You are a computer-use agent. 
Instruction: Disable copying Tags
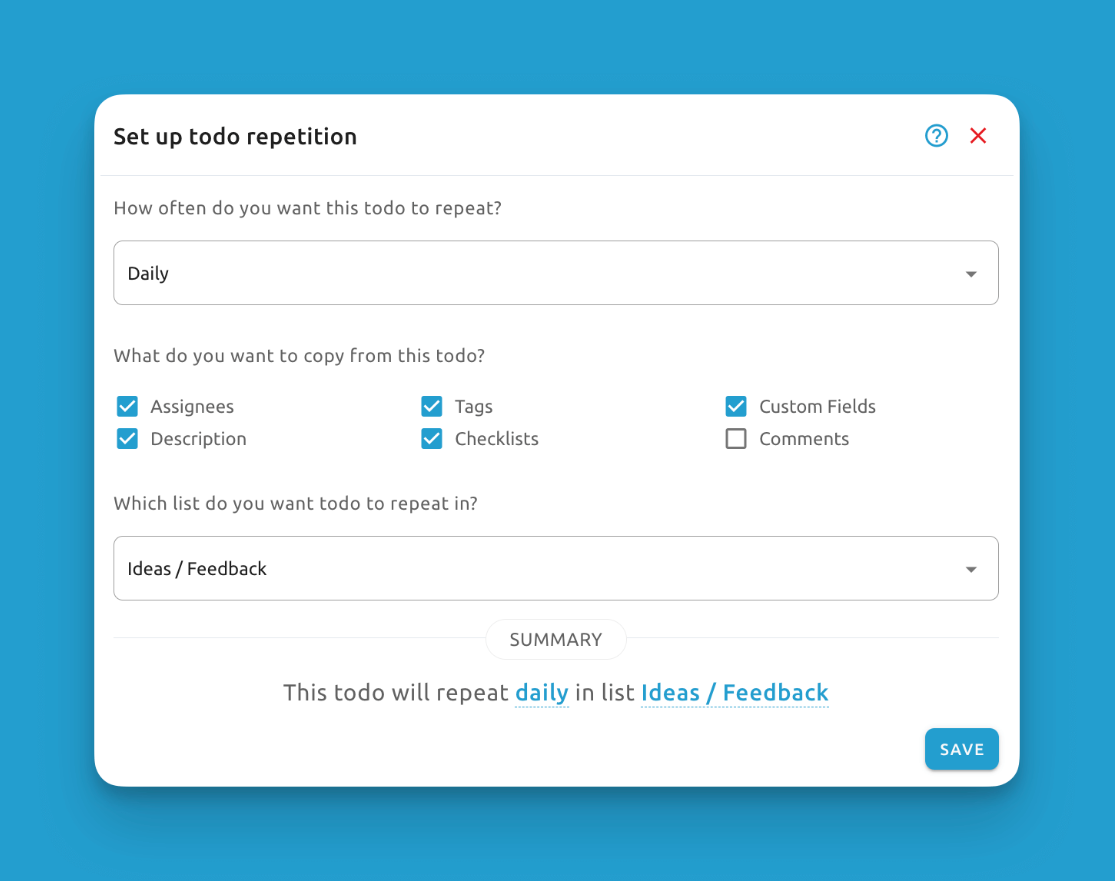[x=431, y=406]
